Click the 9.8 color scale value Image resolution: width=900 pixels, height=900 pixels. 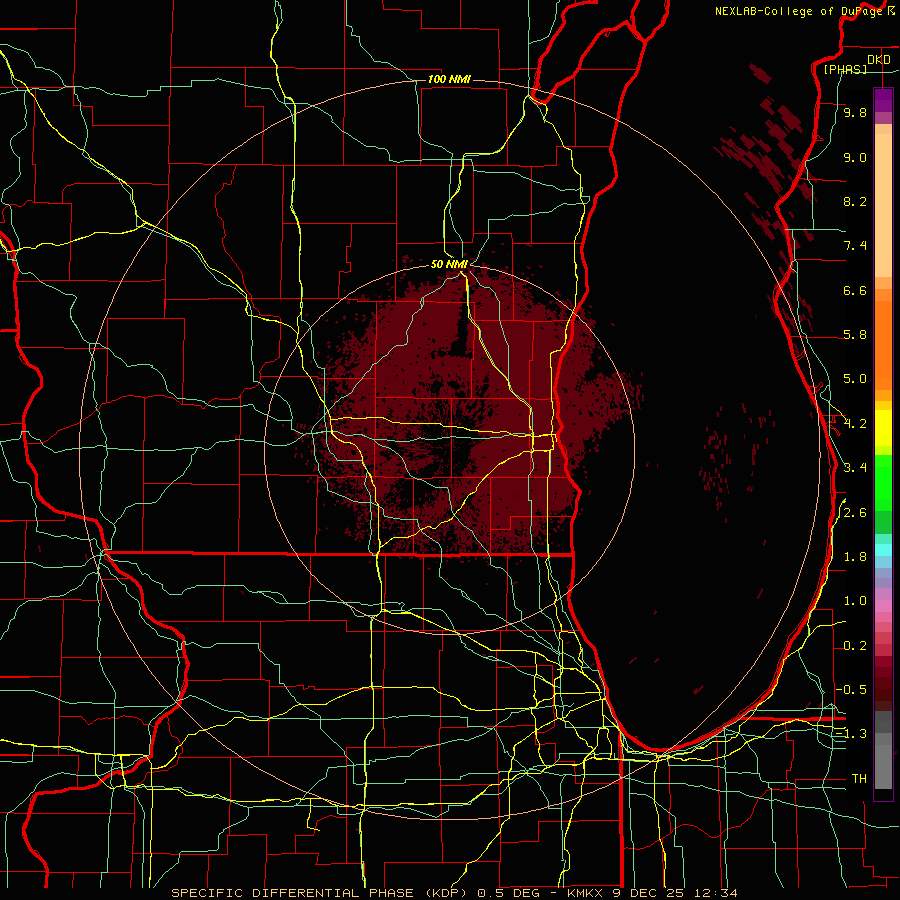pyautogui.click(x=855, y=112)
